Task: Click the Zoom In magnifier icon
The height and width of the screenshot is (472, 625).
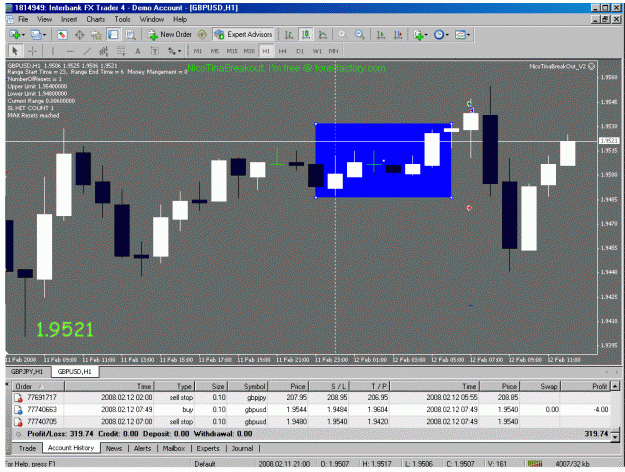Action: click(x=342, y=35)
